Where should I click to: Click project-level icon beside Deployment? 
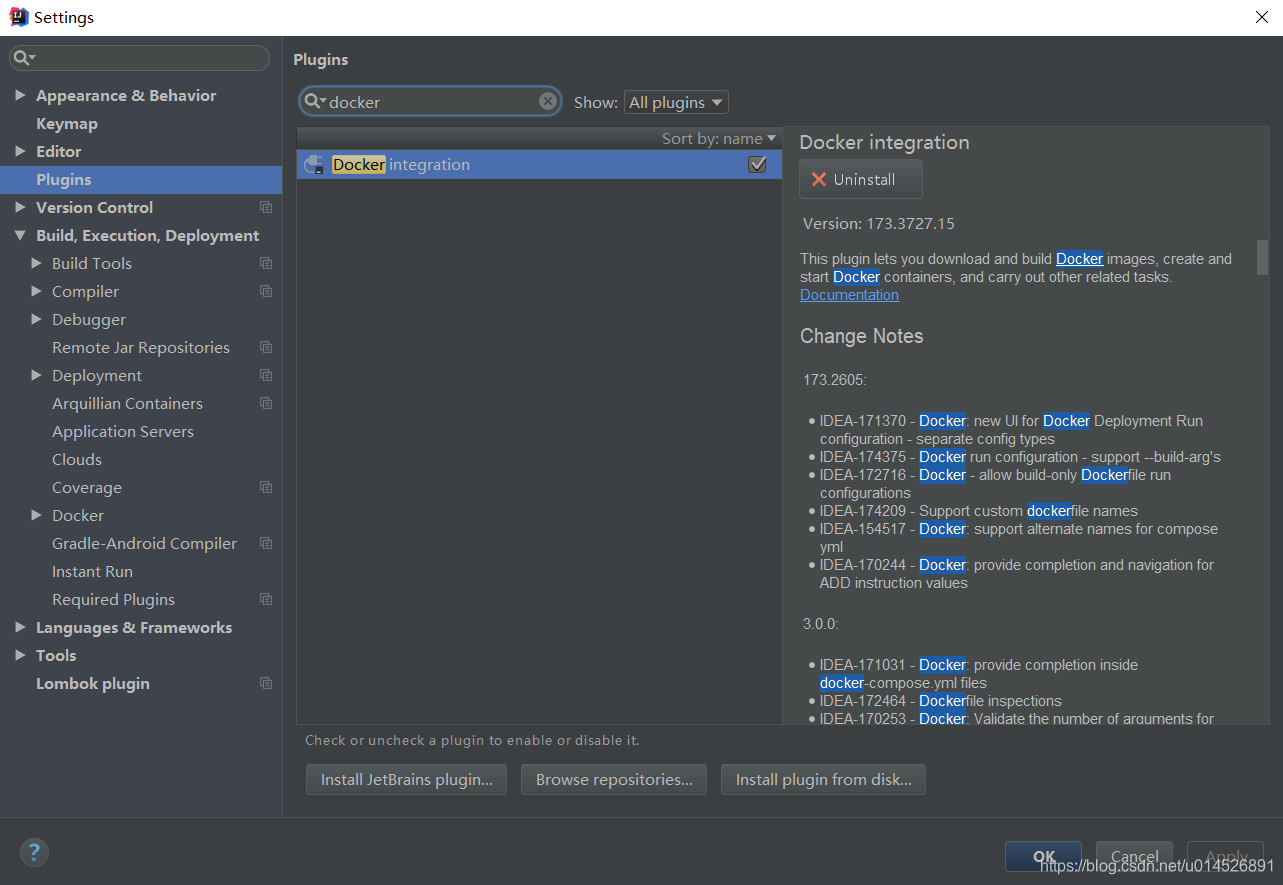coord(266,375)
